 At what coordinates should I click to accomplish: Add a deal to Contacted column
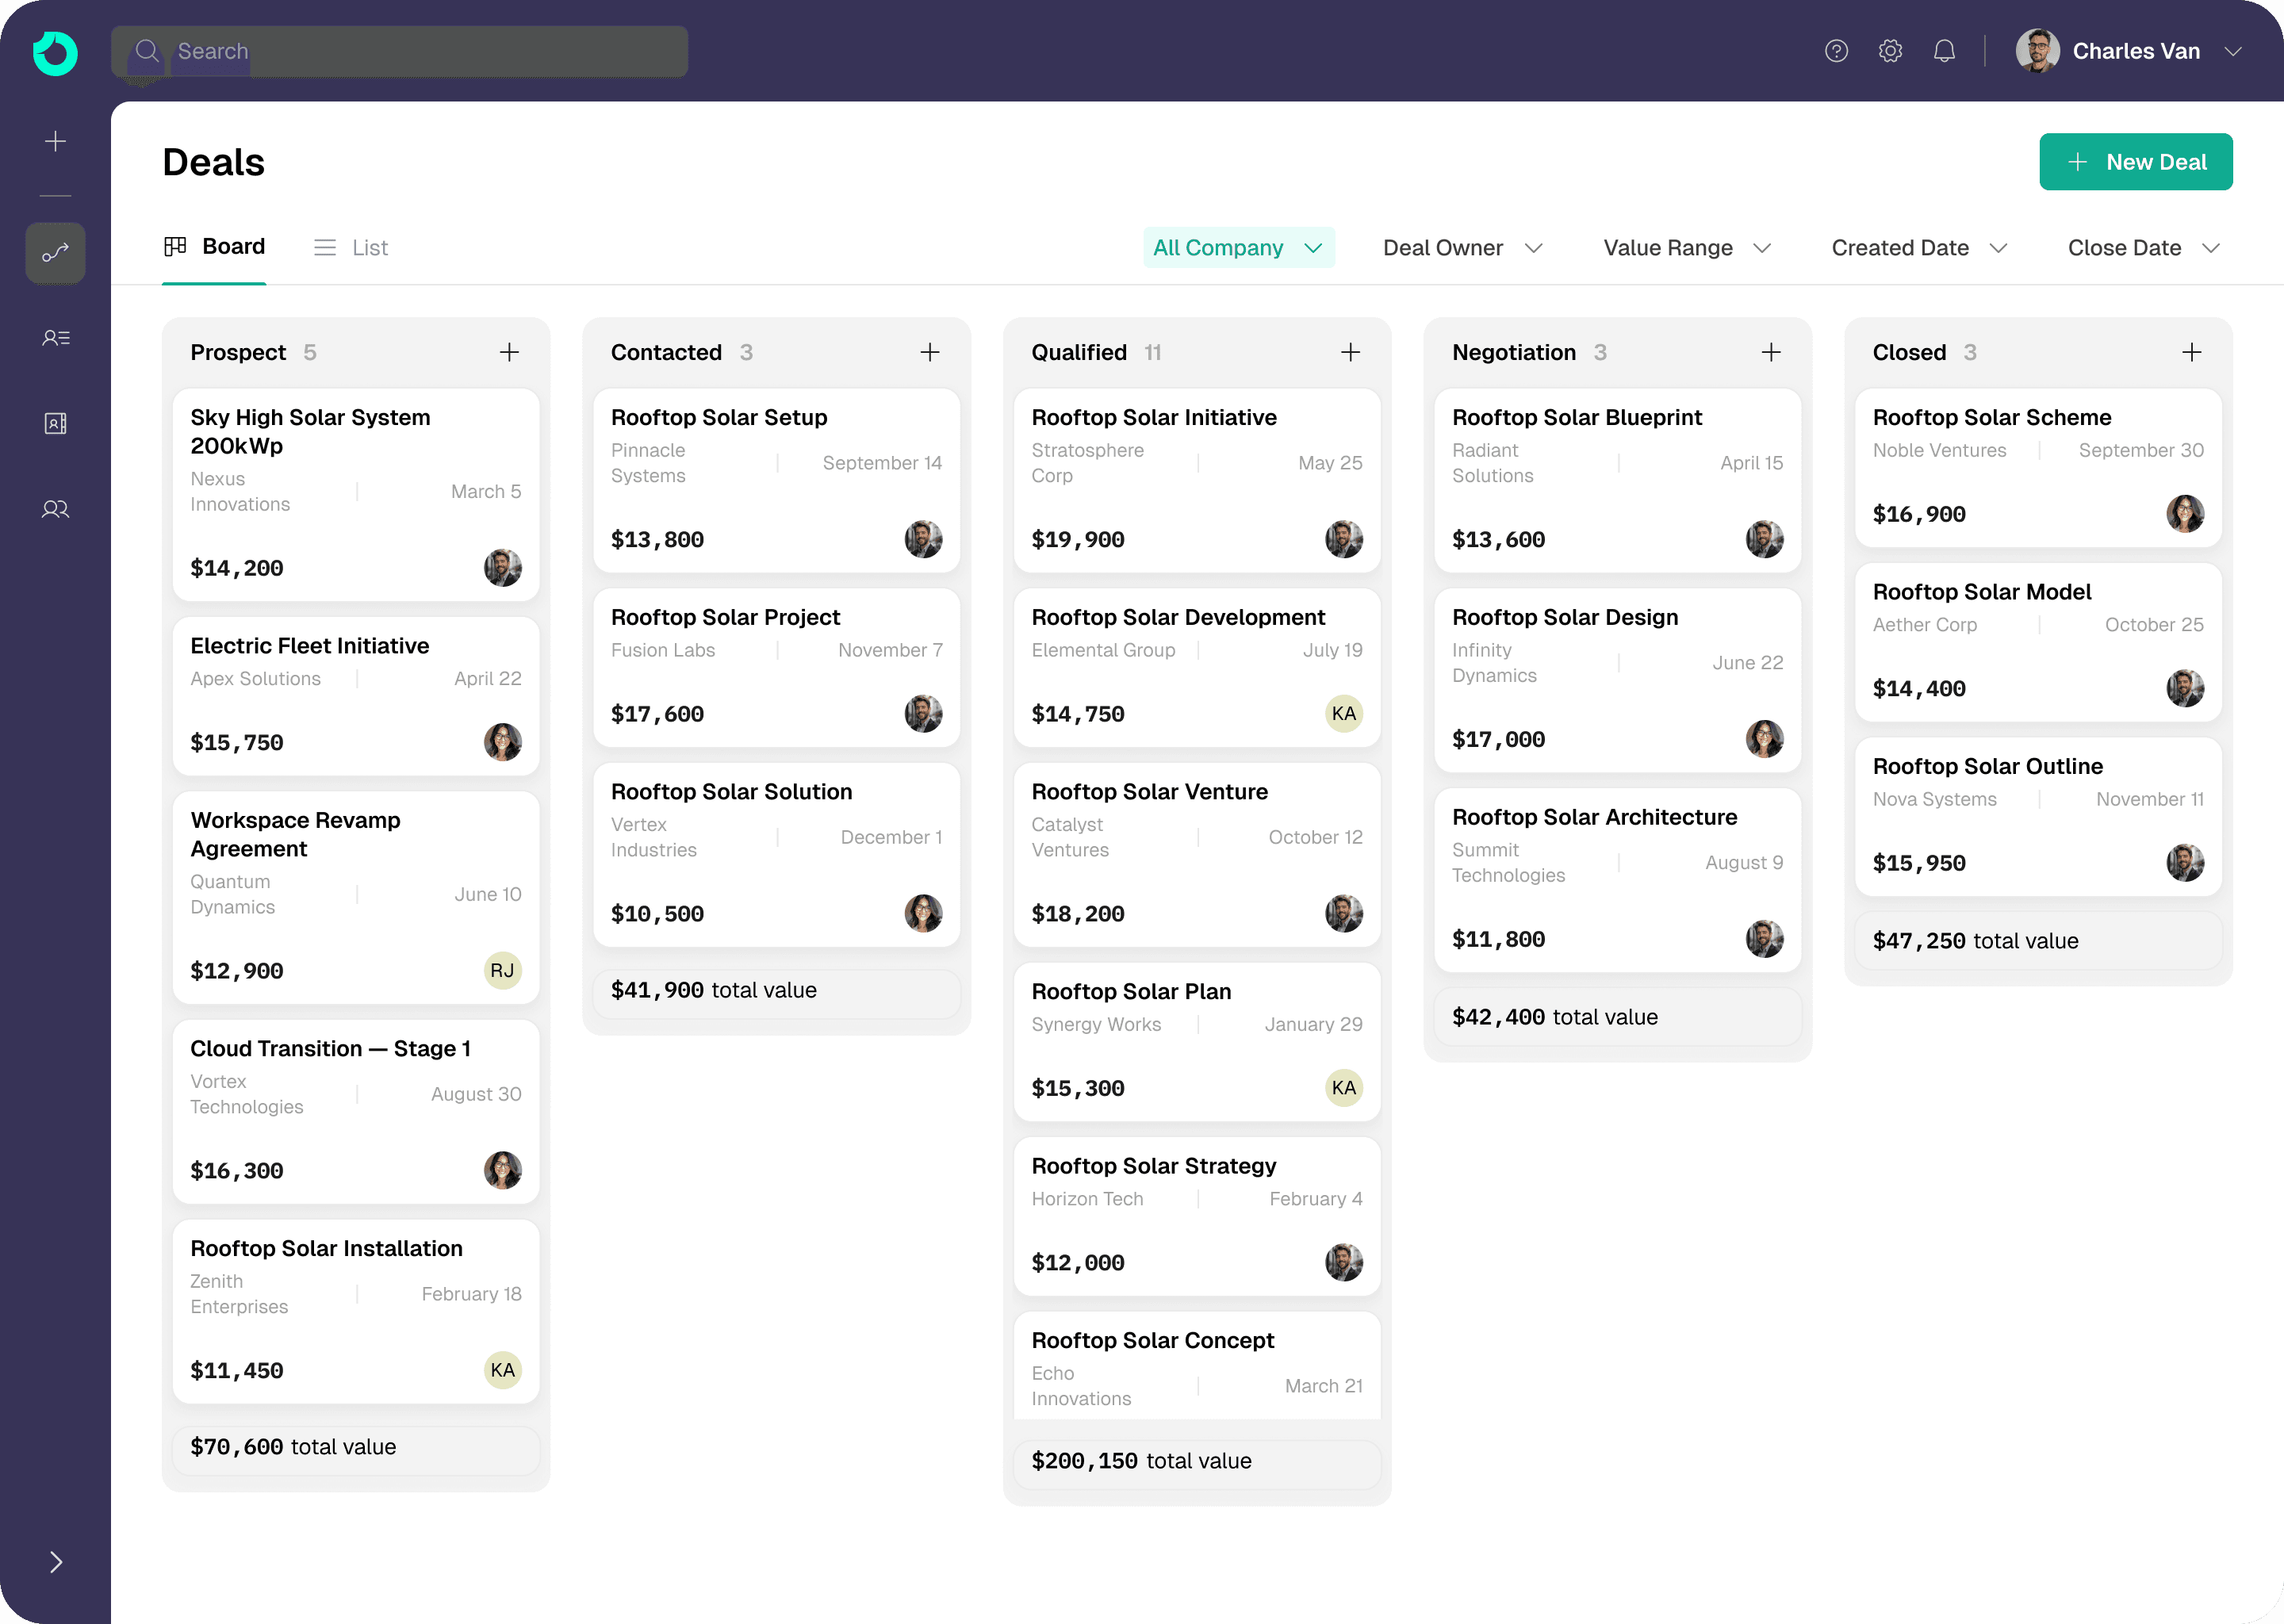pyautogui.click(x=930, y=352)
